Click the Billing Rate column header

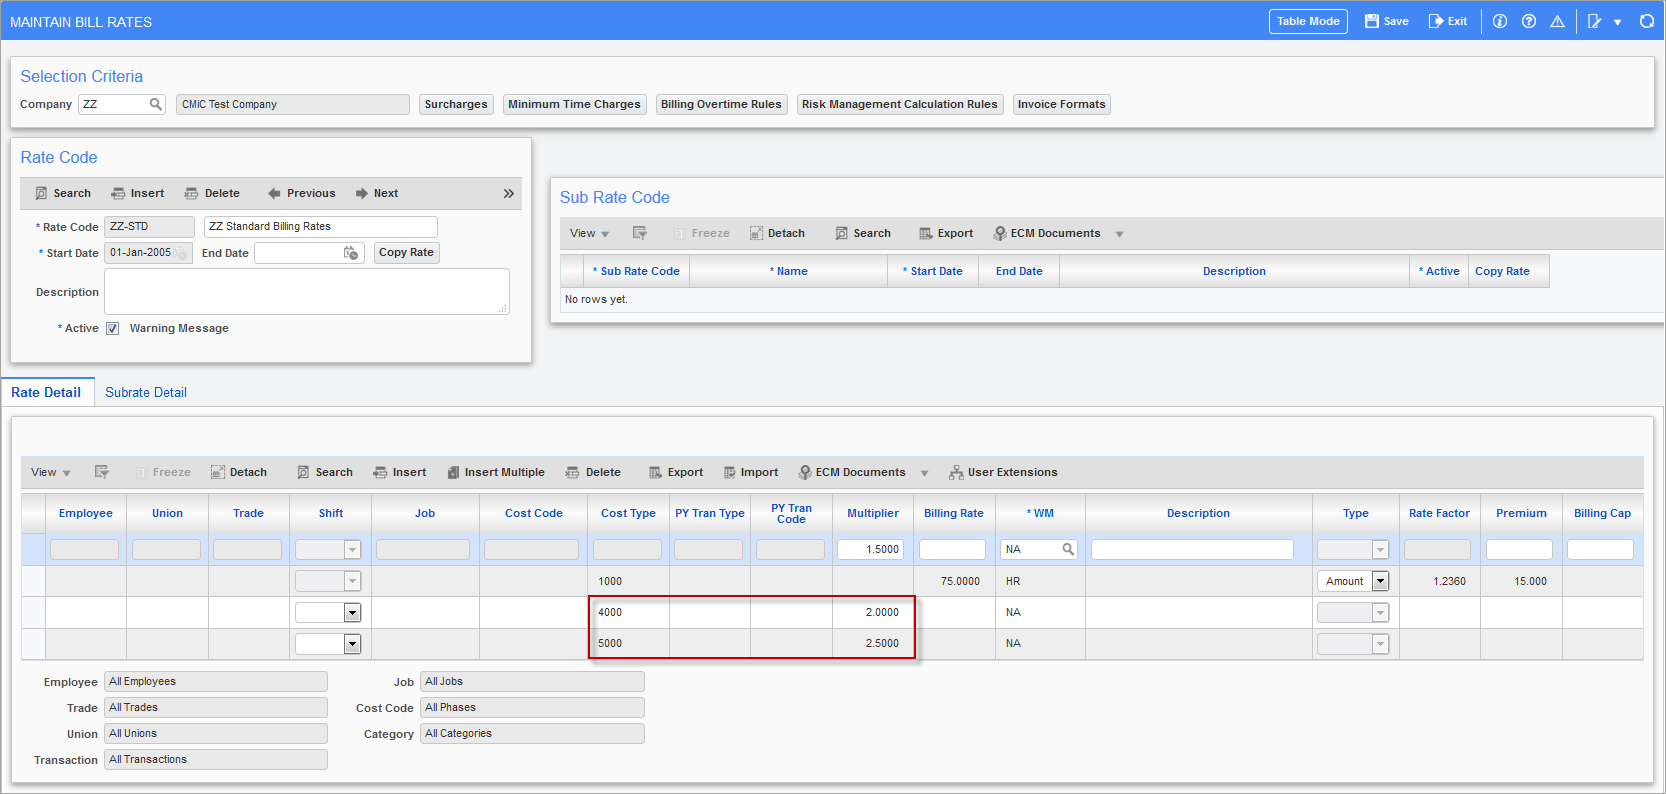point(953,513)
